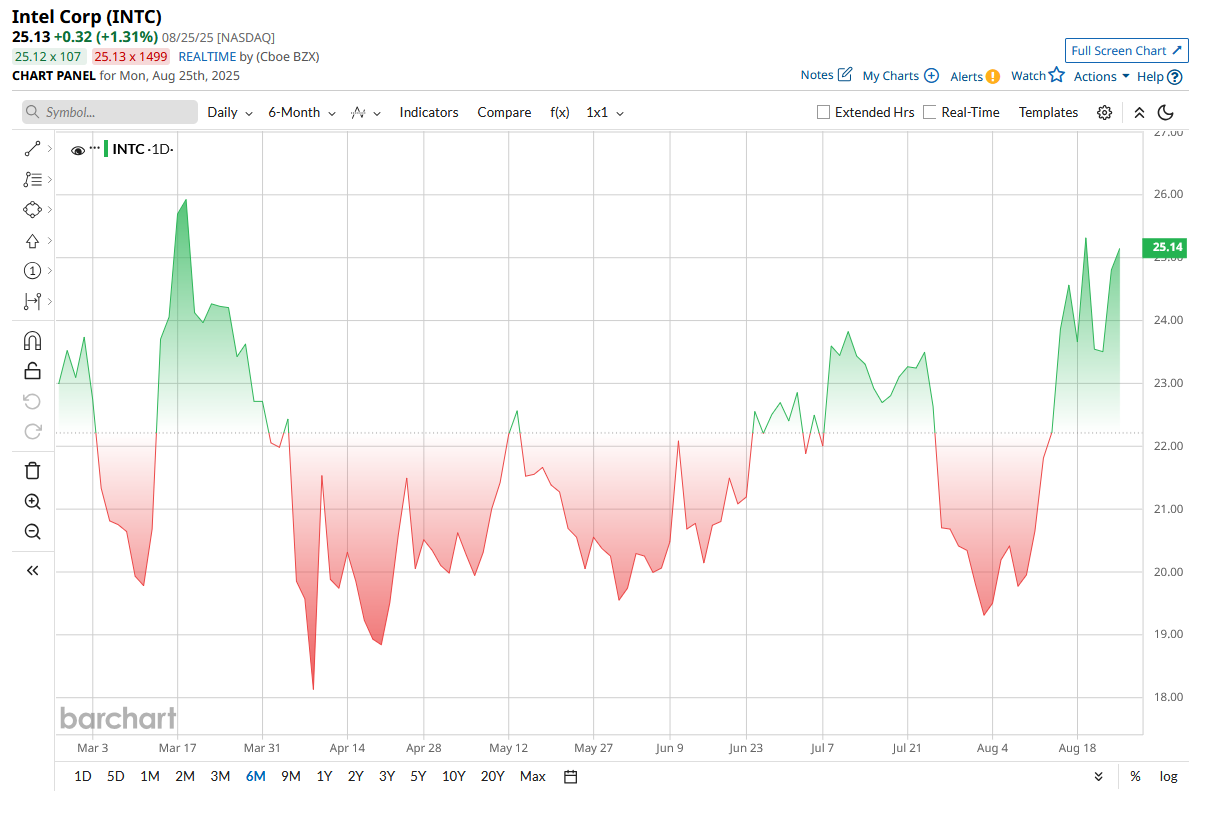The width and height of the screenshot is (1207, 824).
Task: Choose the shapes drawing tool
Action: (32, 210)
